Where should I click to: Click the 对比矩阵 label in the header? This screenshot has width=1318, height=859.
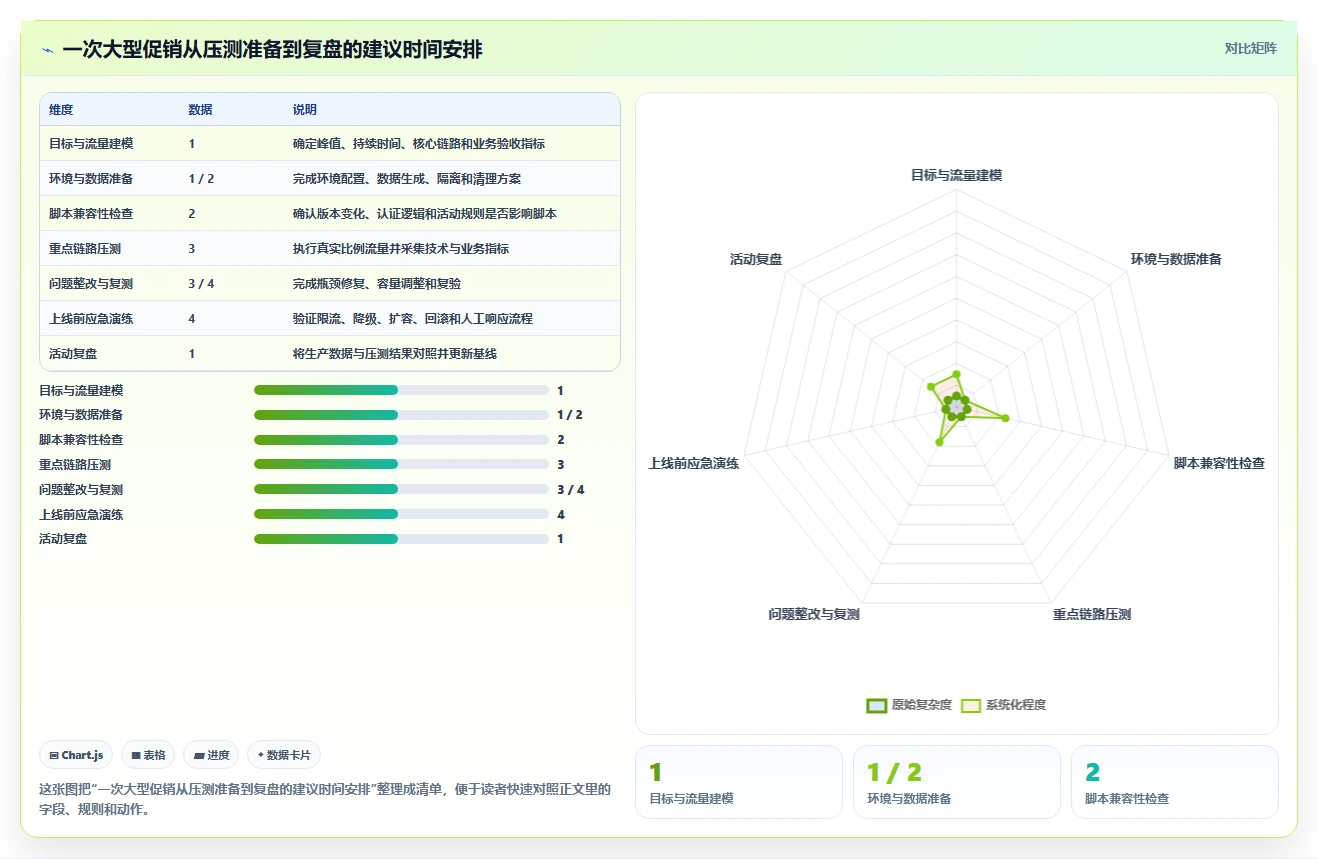tap(1250, 48)
